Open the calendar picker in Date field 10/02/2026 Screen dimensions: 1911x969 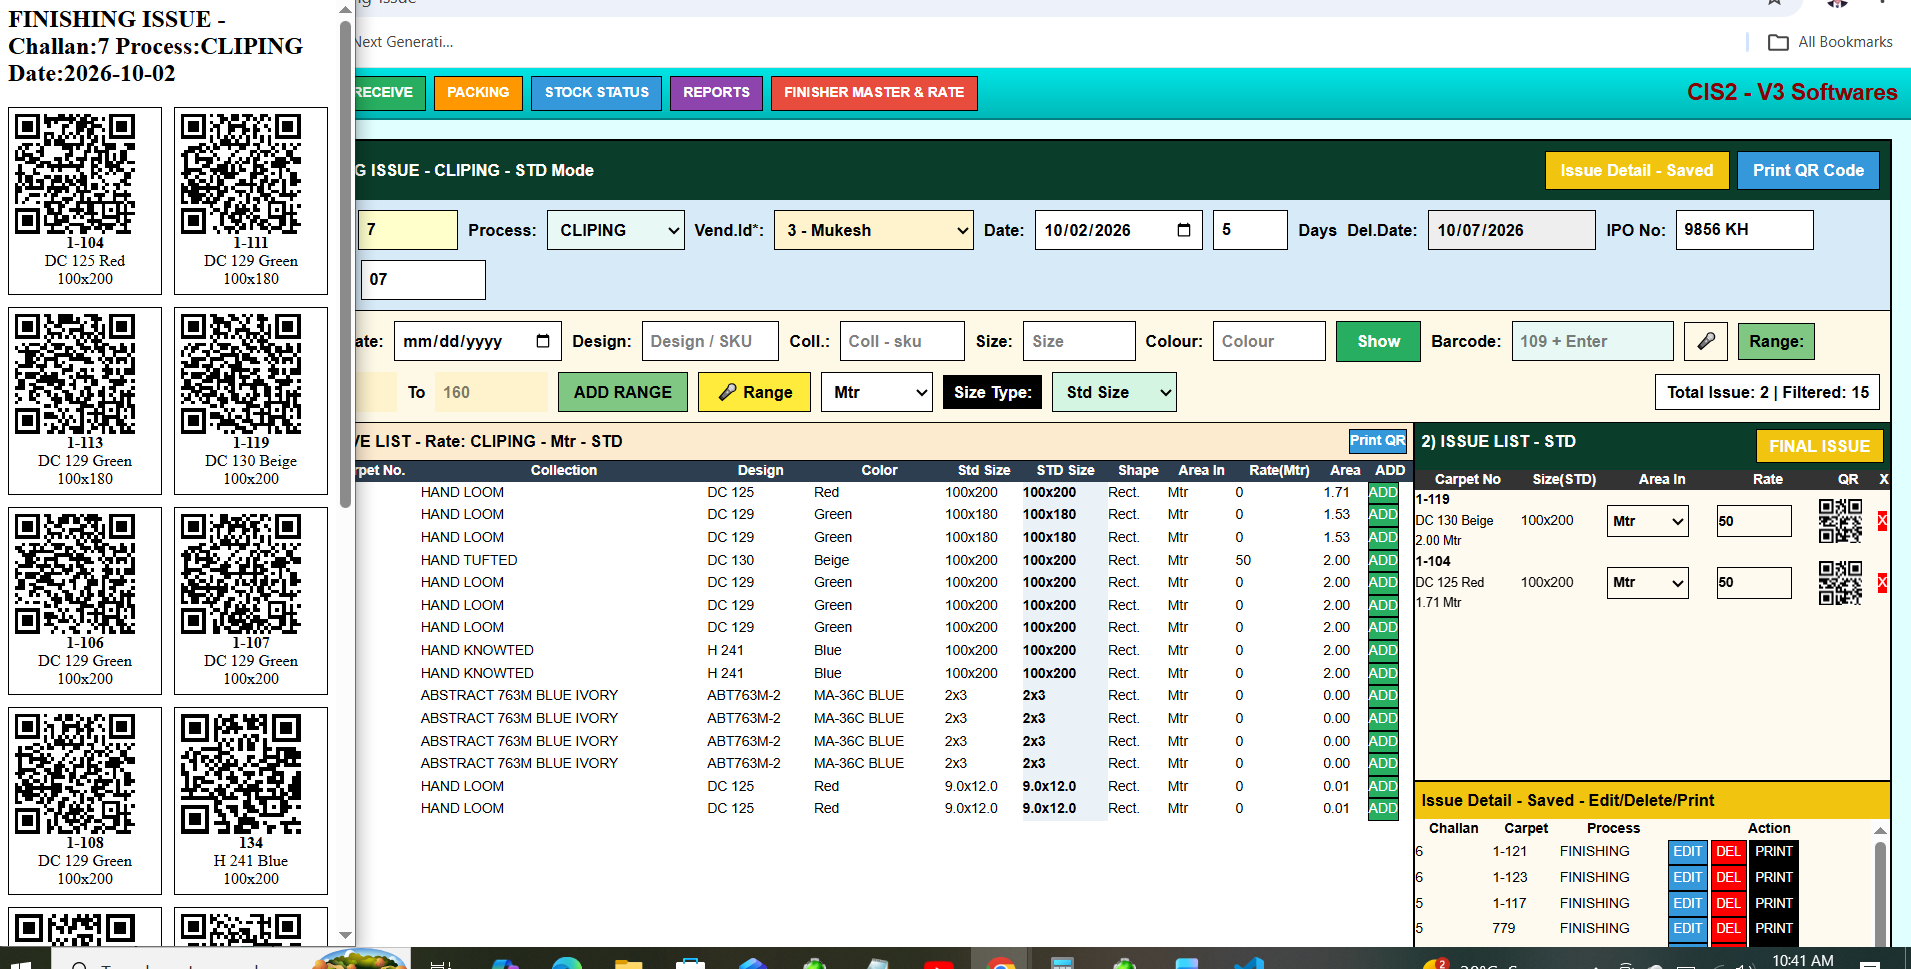[1184, 230]
